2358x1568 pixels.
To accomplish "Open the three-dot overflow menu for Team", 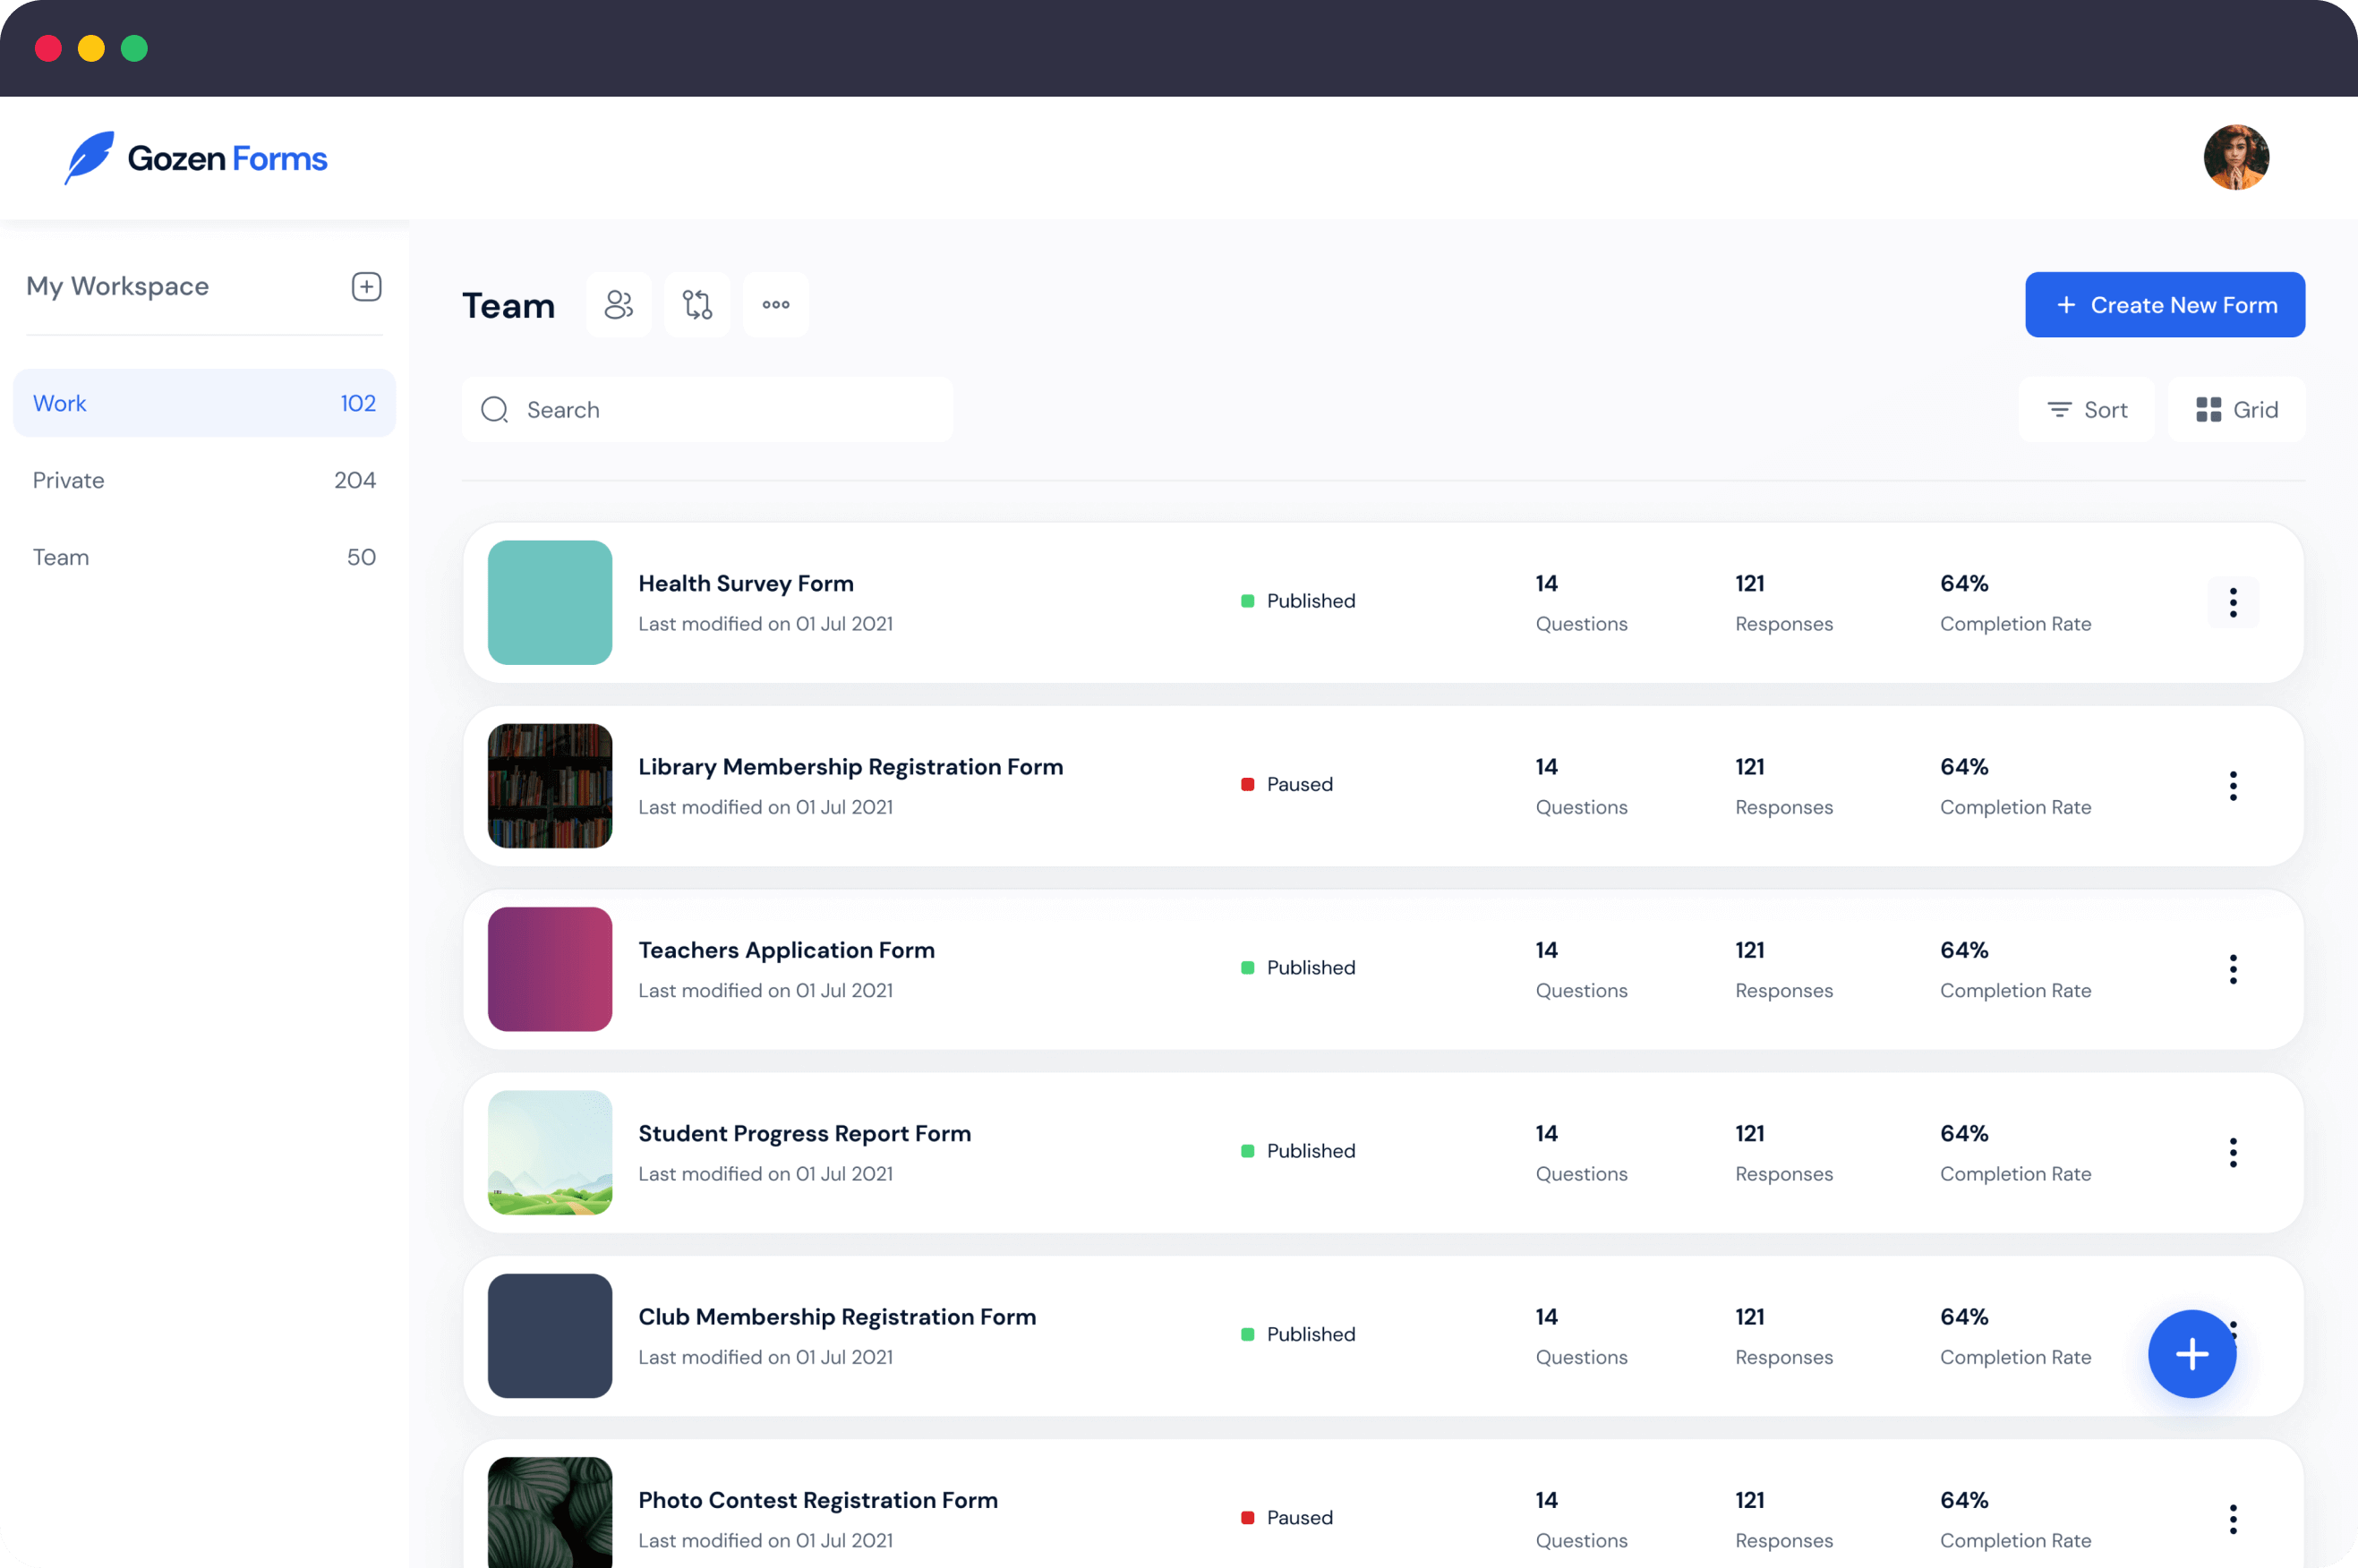I will pyautogui.click(x=775, y=304).
